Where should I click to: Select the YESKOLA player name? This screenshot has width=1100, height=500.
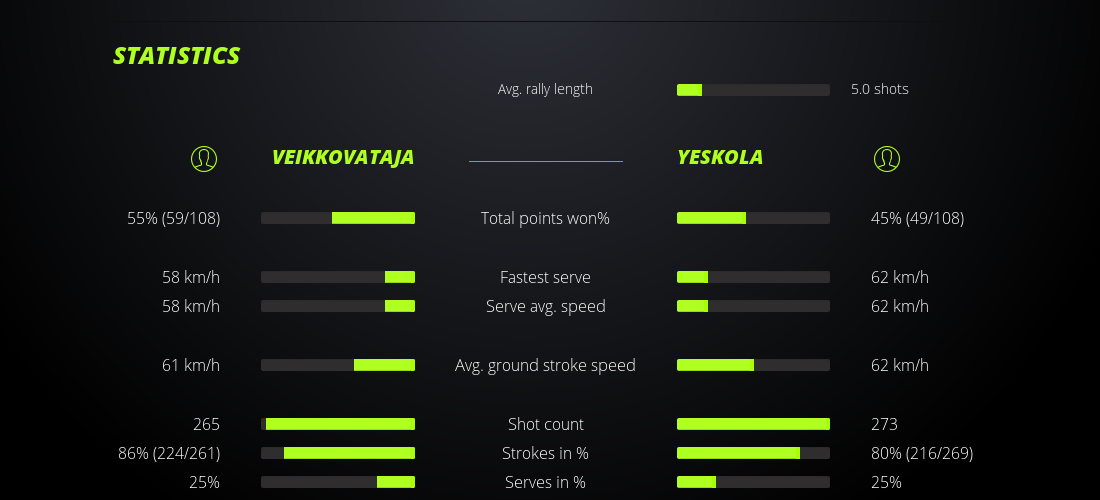[720, 157]
